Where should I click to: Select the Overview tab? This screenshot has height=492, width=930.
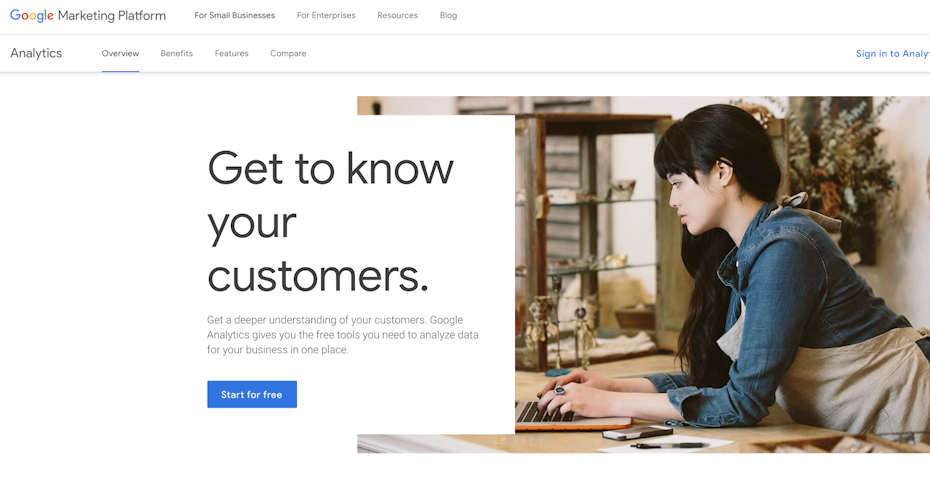(120, 53)
